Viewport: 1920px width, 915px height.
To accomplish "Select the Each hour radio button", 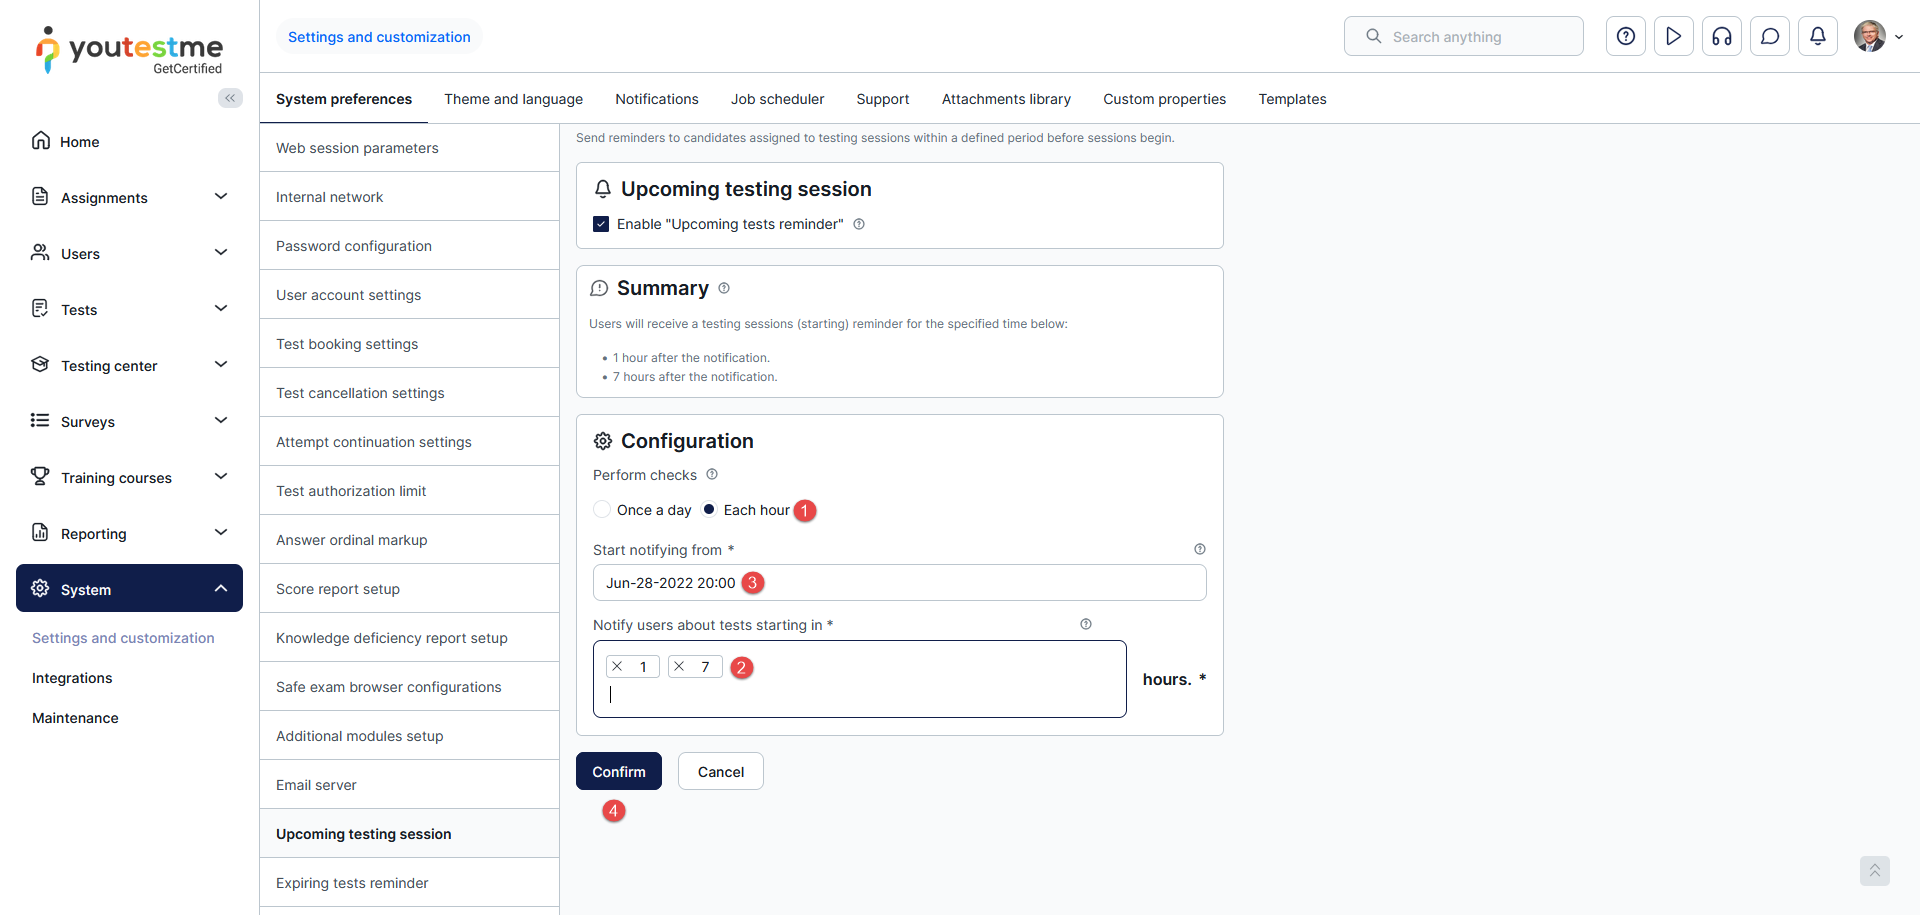I will 709,510.
